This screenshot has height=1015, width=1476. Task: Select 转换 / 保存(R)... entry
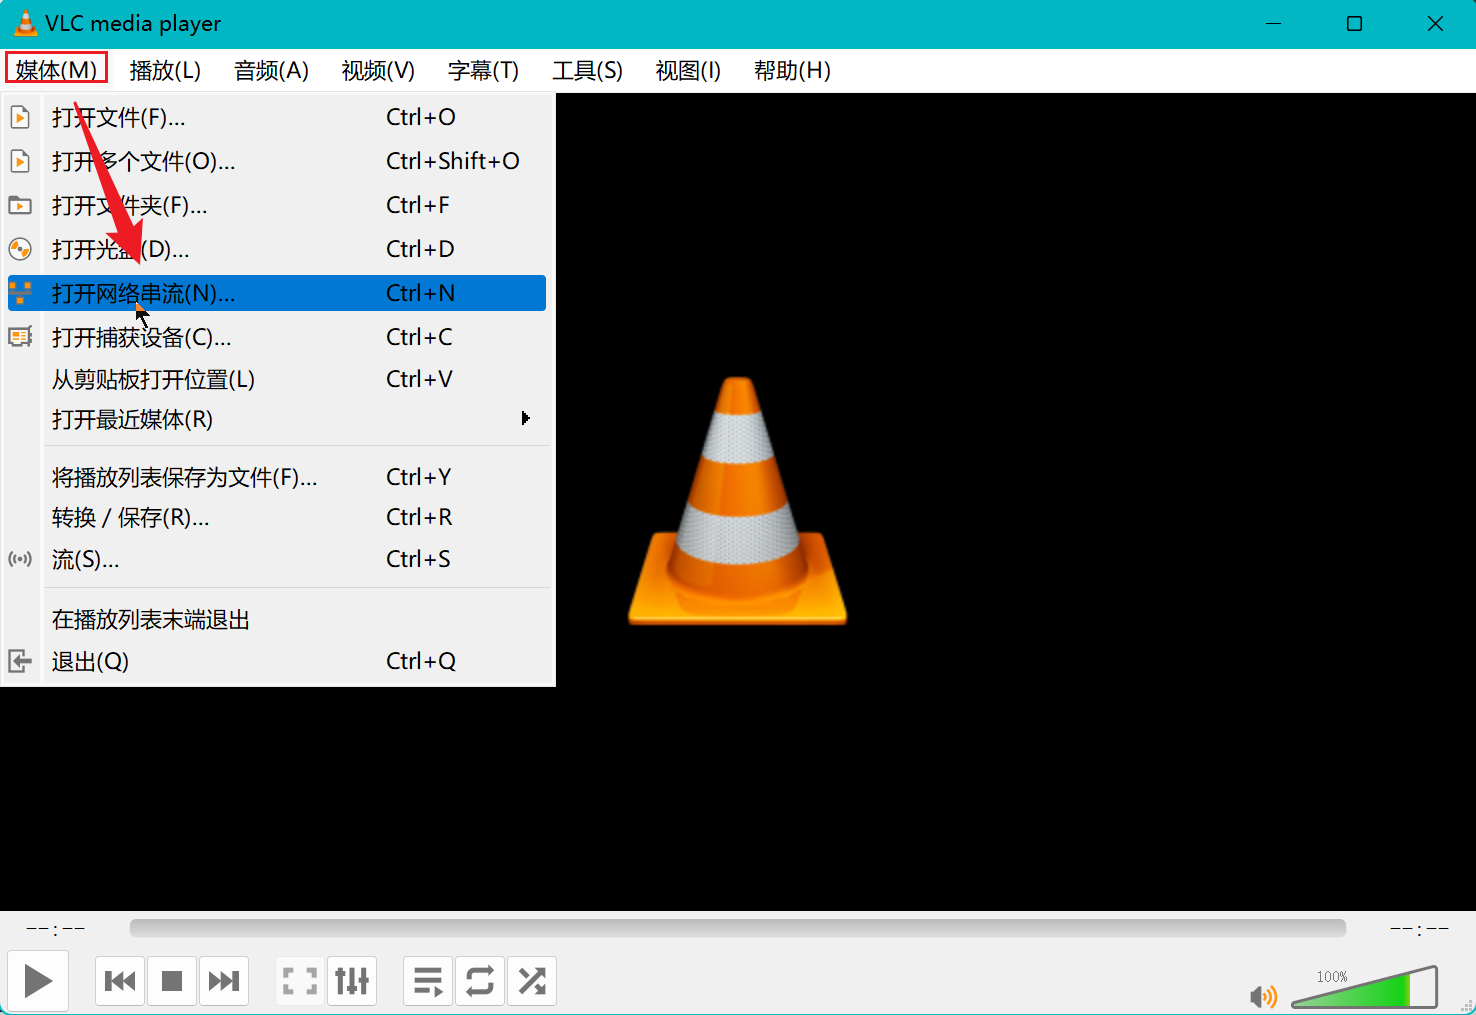pyautogui.click(x=277, y=517)
